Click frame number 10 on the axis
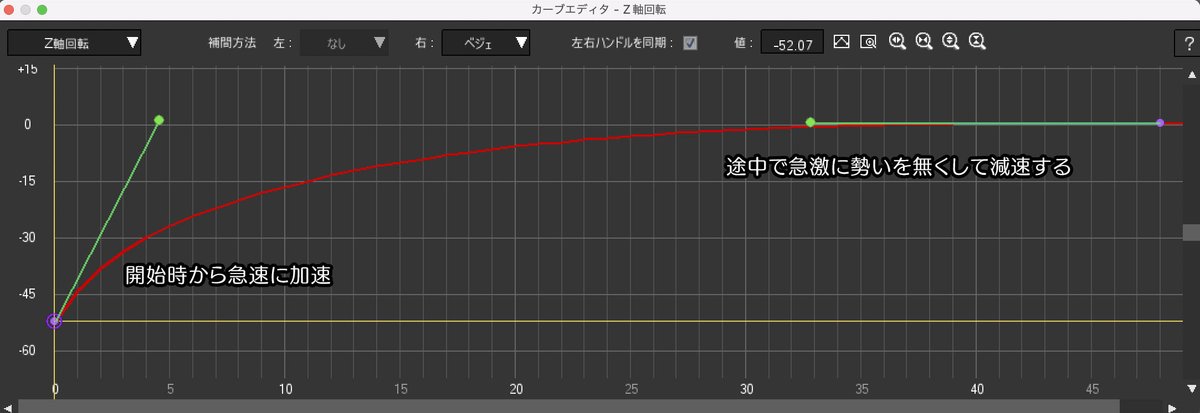Image resolution: width=1200 pixels, height=413 pixels. tap(286, 389)
